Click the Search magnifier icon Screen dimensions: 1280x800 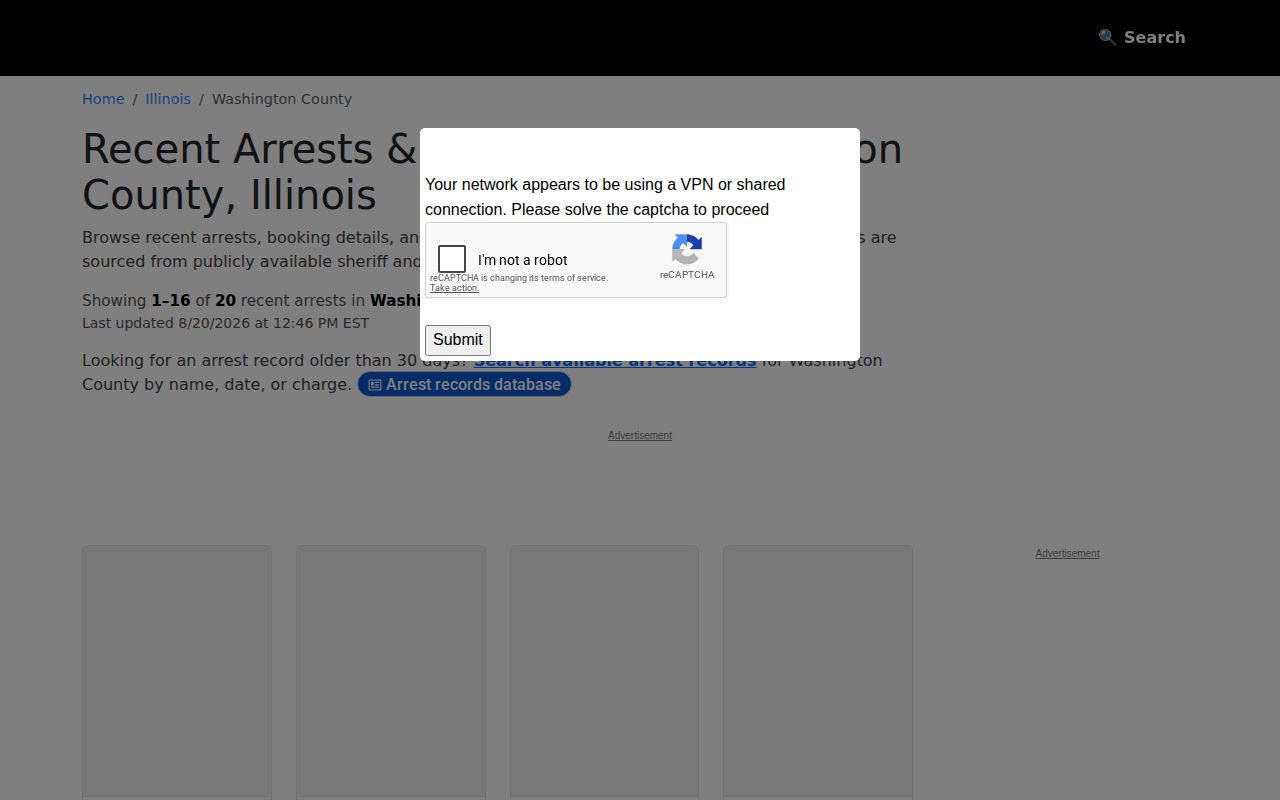1107,37
